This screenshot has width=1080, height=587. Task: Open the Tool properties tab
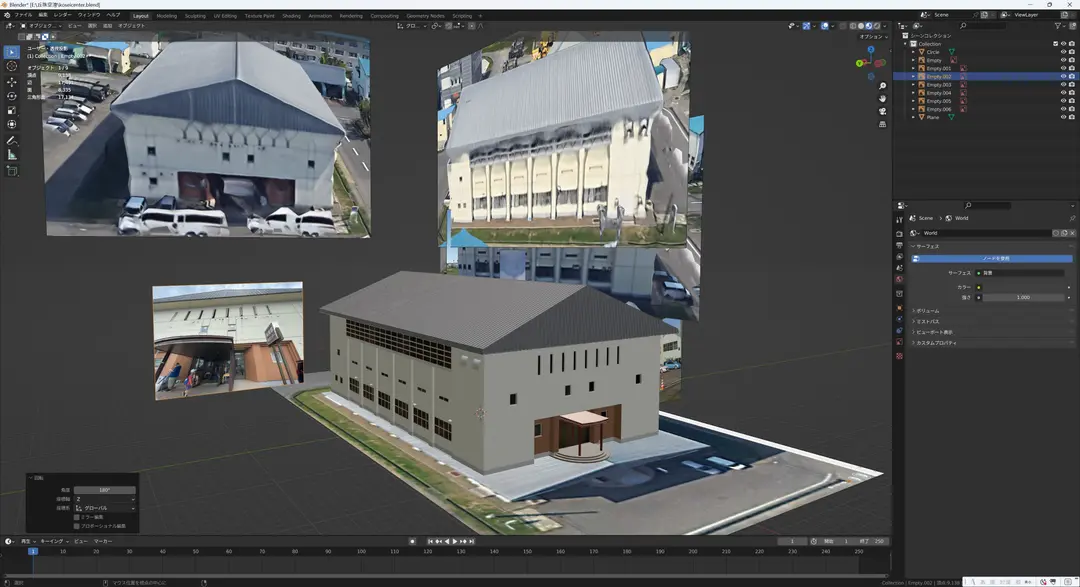click(900, 220)
